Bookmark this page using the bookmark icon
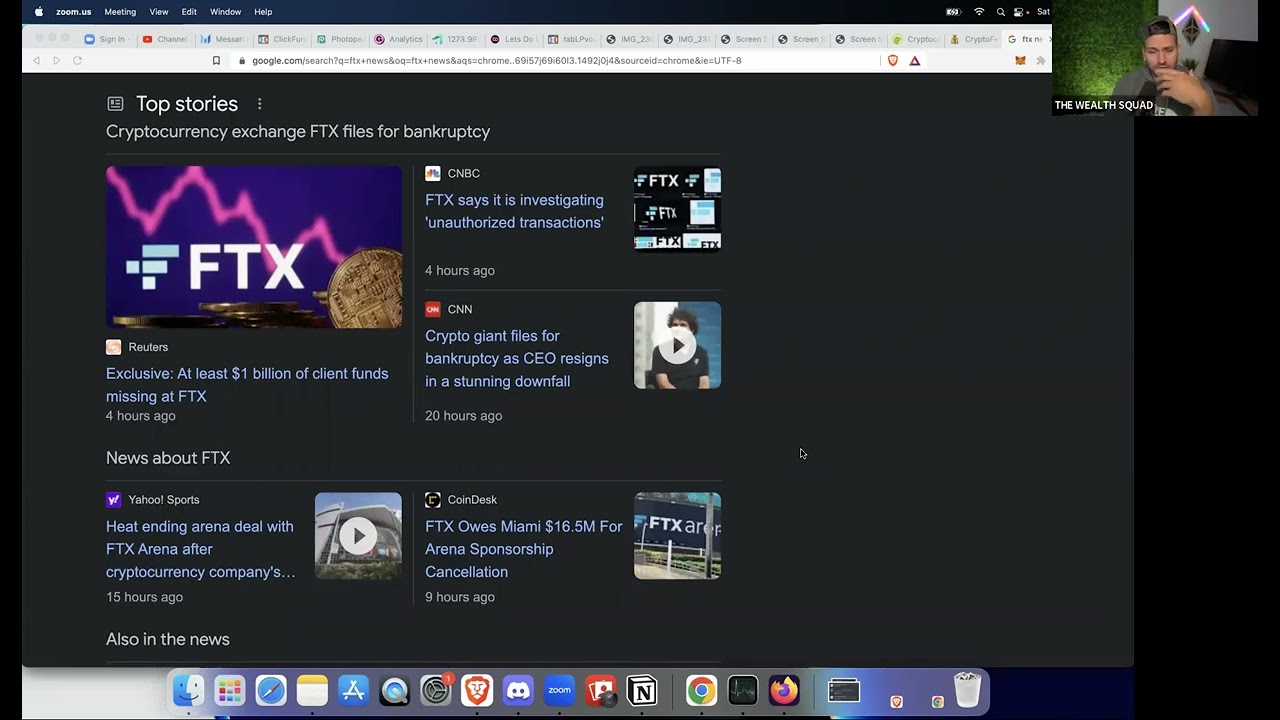The image size is (1280, 720). [x=216, y=60]
